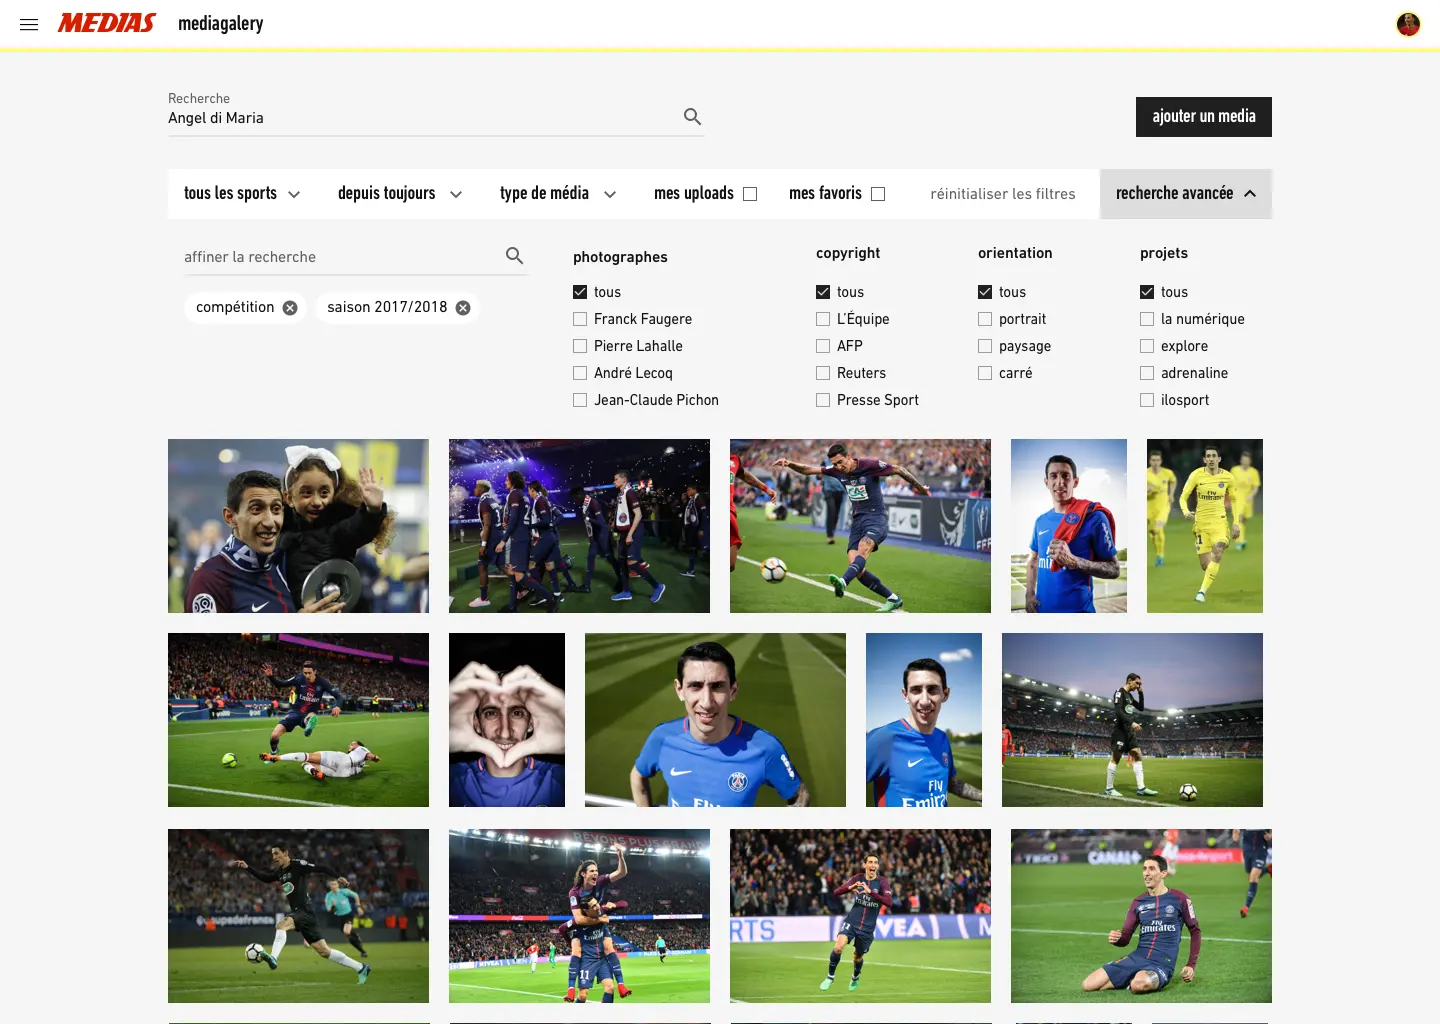Uncheck tous under orientation
Image resolution: width=1440 pixels, height=1024 pixels.
[x=985, y=292]
